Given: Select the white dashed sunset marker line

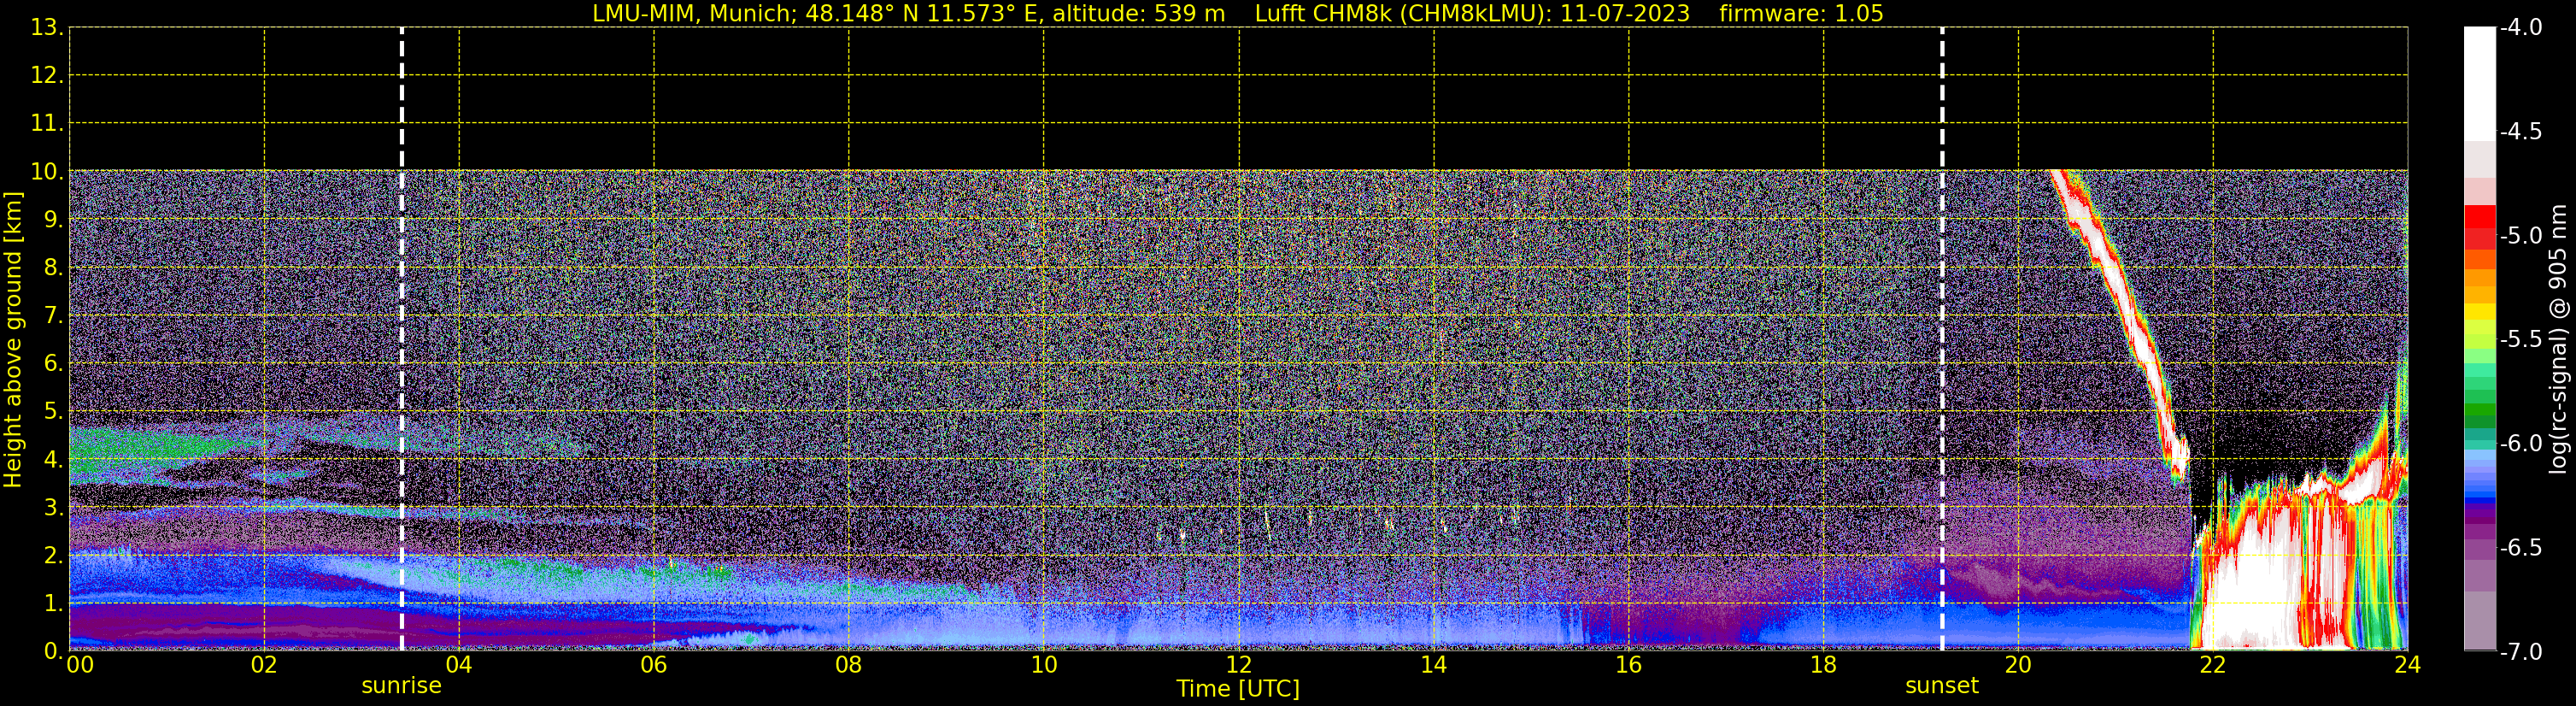Looking at the screenshot, I should pos(1942,339).
